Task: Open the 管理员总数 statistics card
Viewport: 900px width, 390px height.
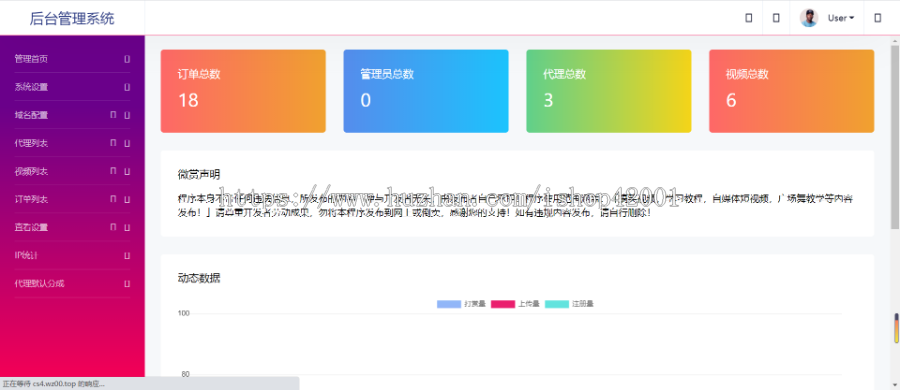Action: point(426,91)
